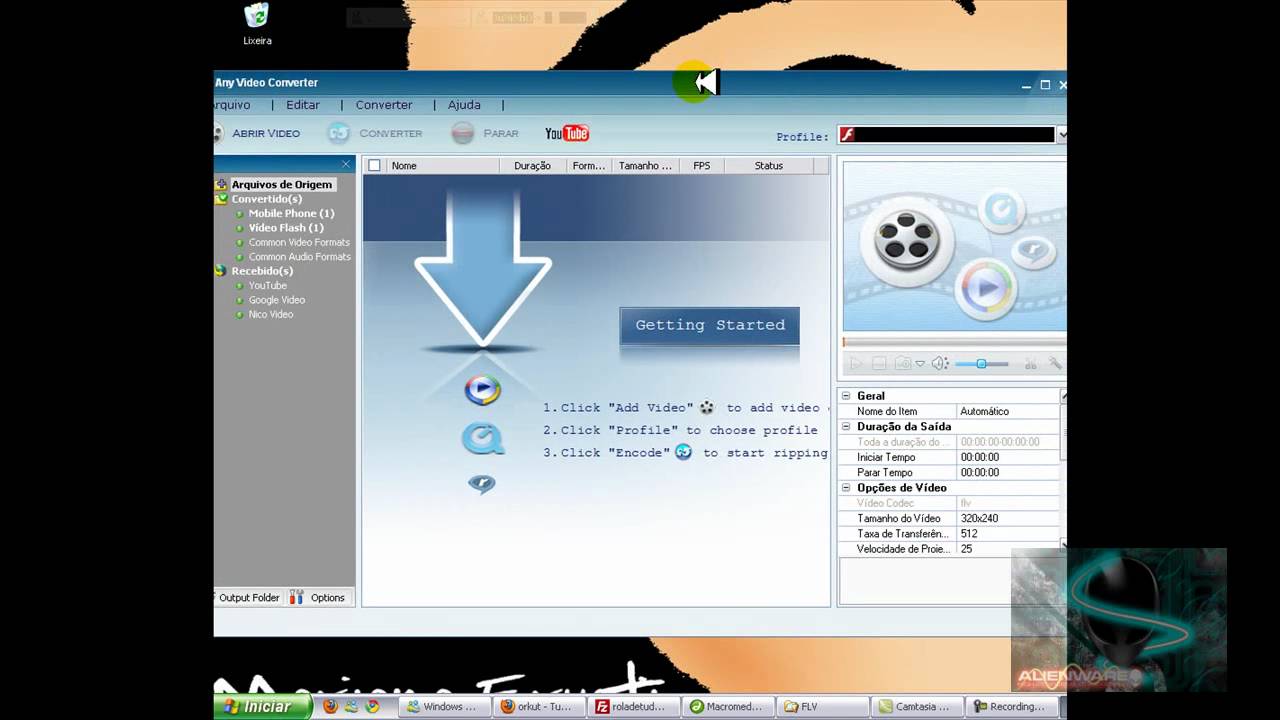Select Arquivos de Origem in sidebar
The image size is (1280, 720).
[x=282, y=185]
